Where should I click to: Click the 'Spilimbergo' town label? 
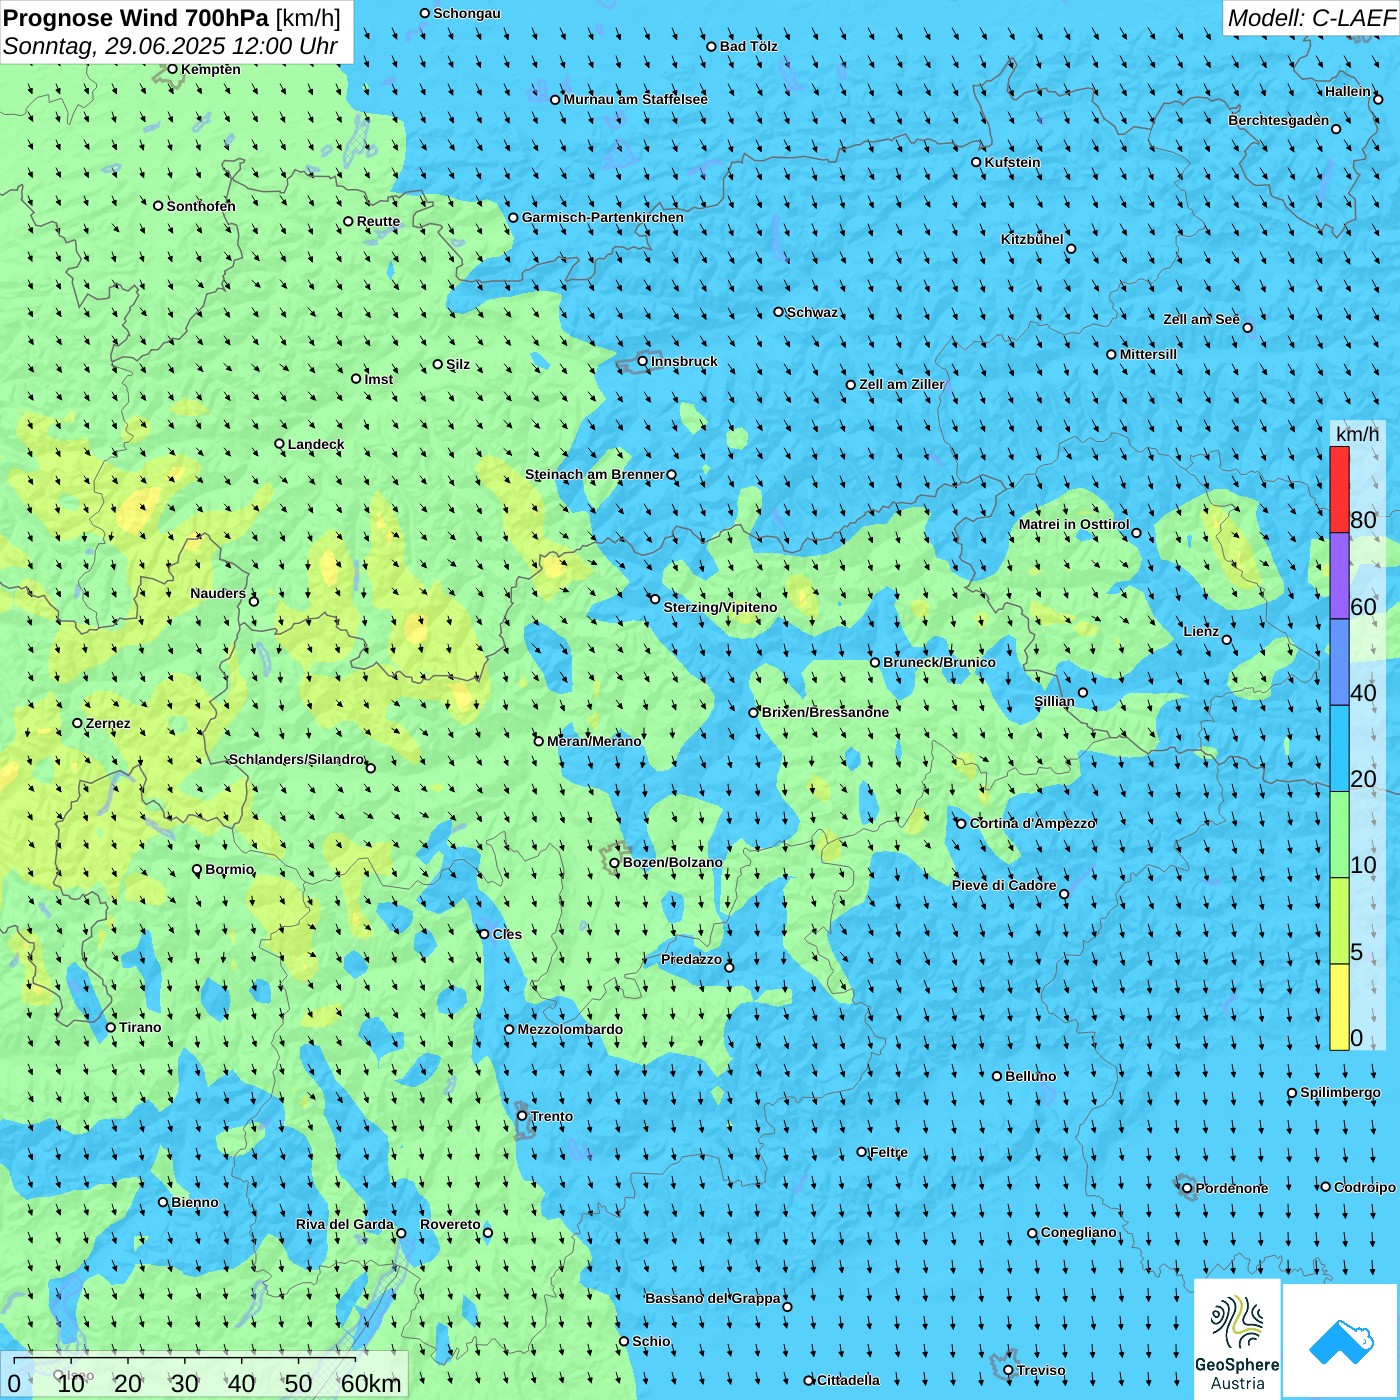pyautogui.click(x=1340, y=1092)
